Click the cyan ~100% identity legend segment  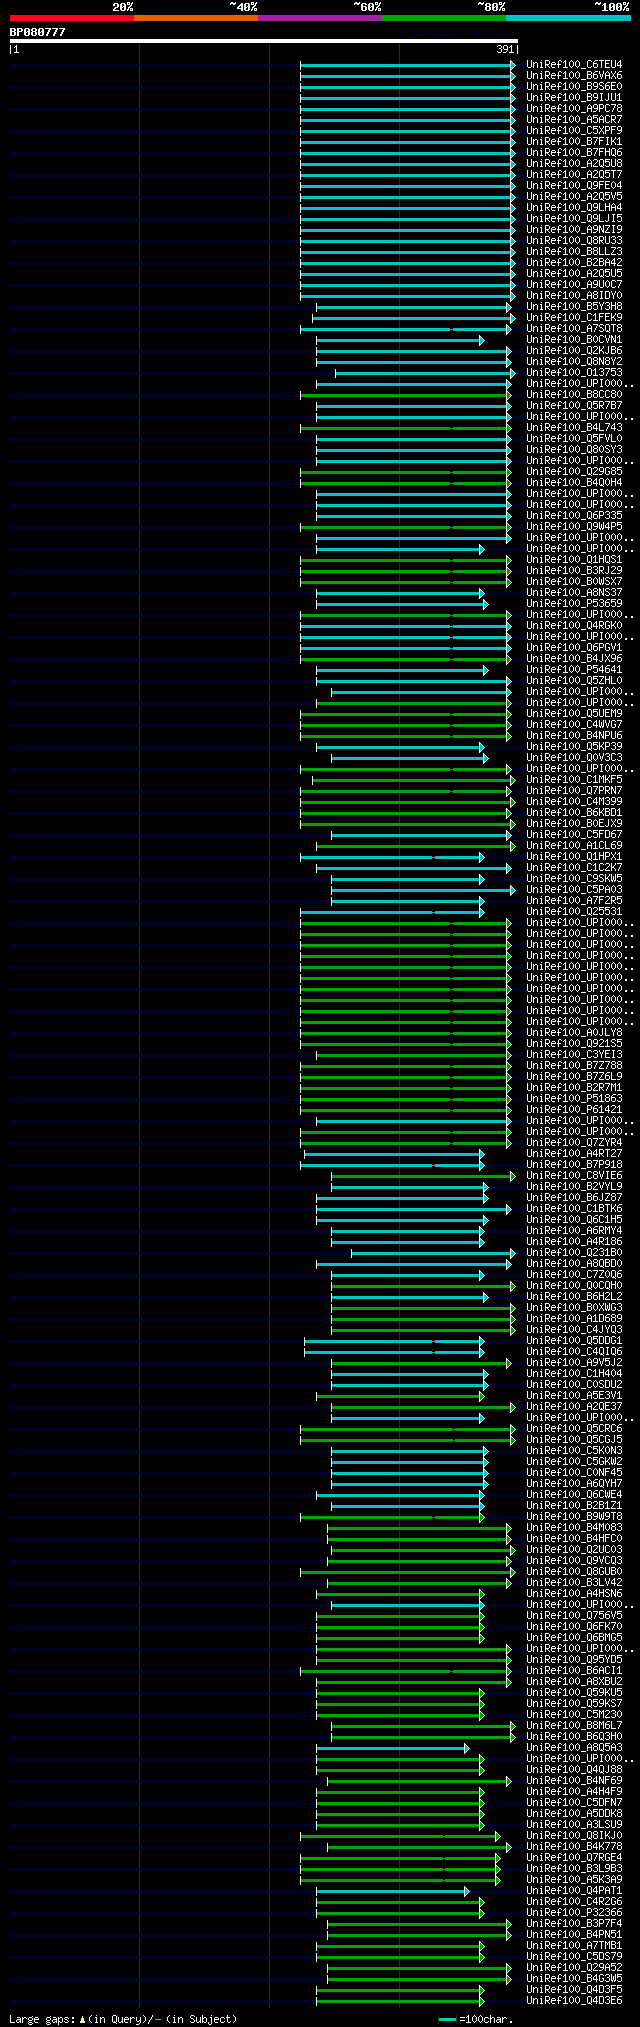[x=567, y=18]
